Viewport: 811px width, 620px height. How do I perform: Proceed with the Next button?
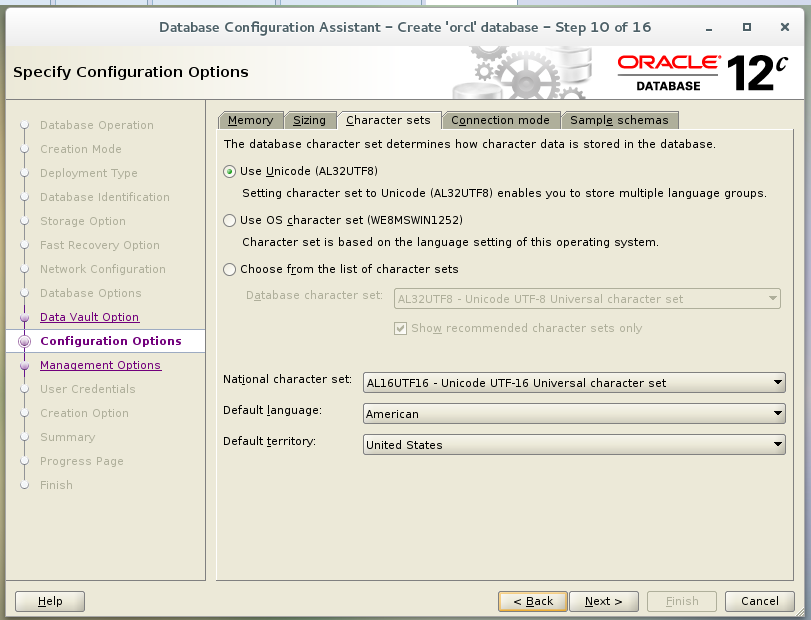point(604,601)
